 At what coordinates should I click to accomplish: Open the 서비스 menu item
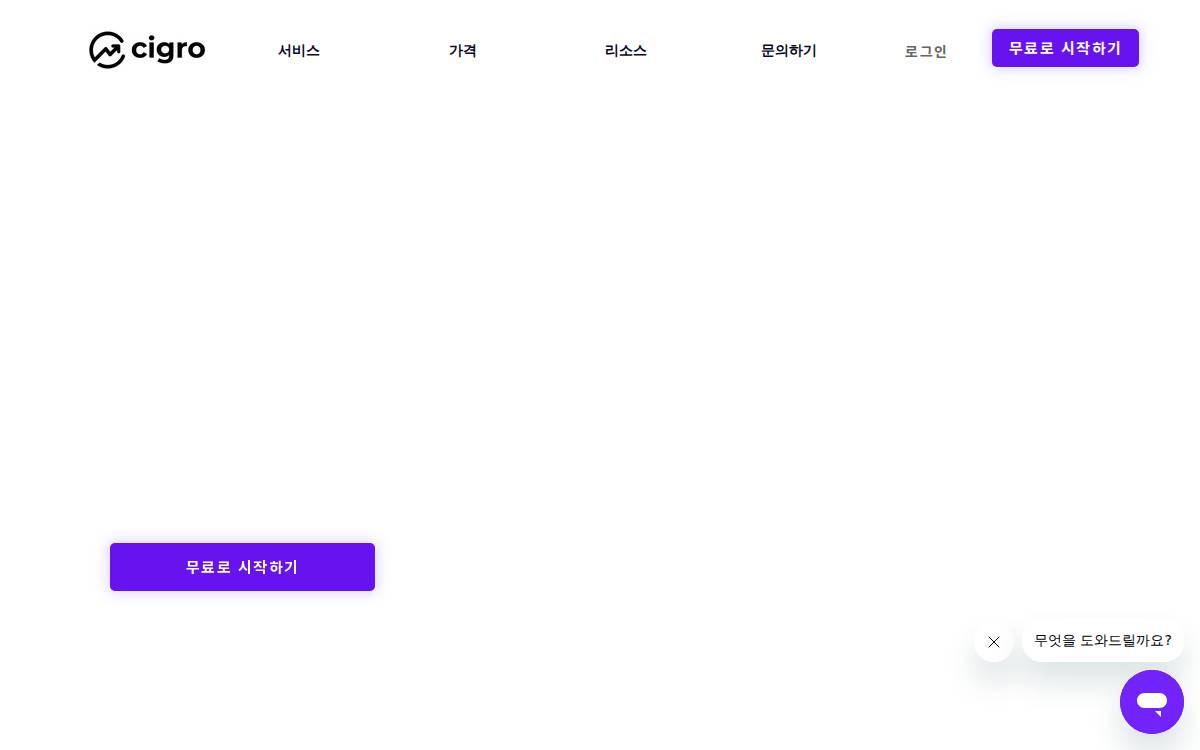pyautogui.click(x=299, y=51)
